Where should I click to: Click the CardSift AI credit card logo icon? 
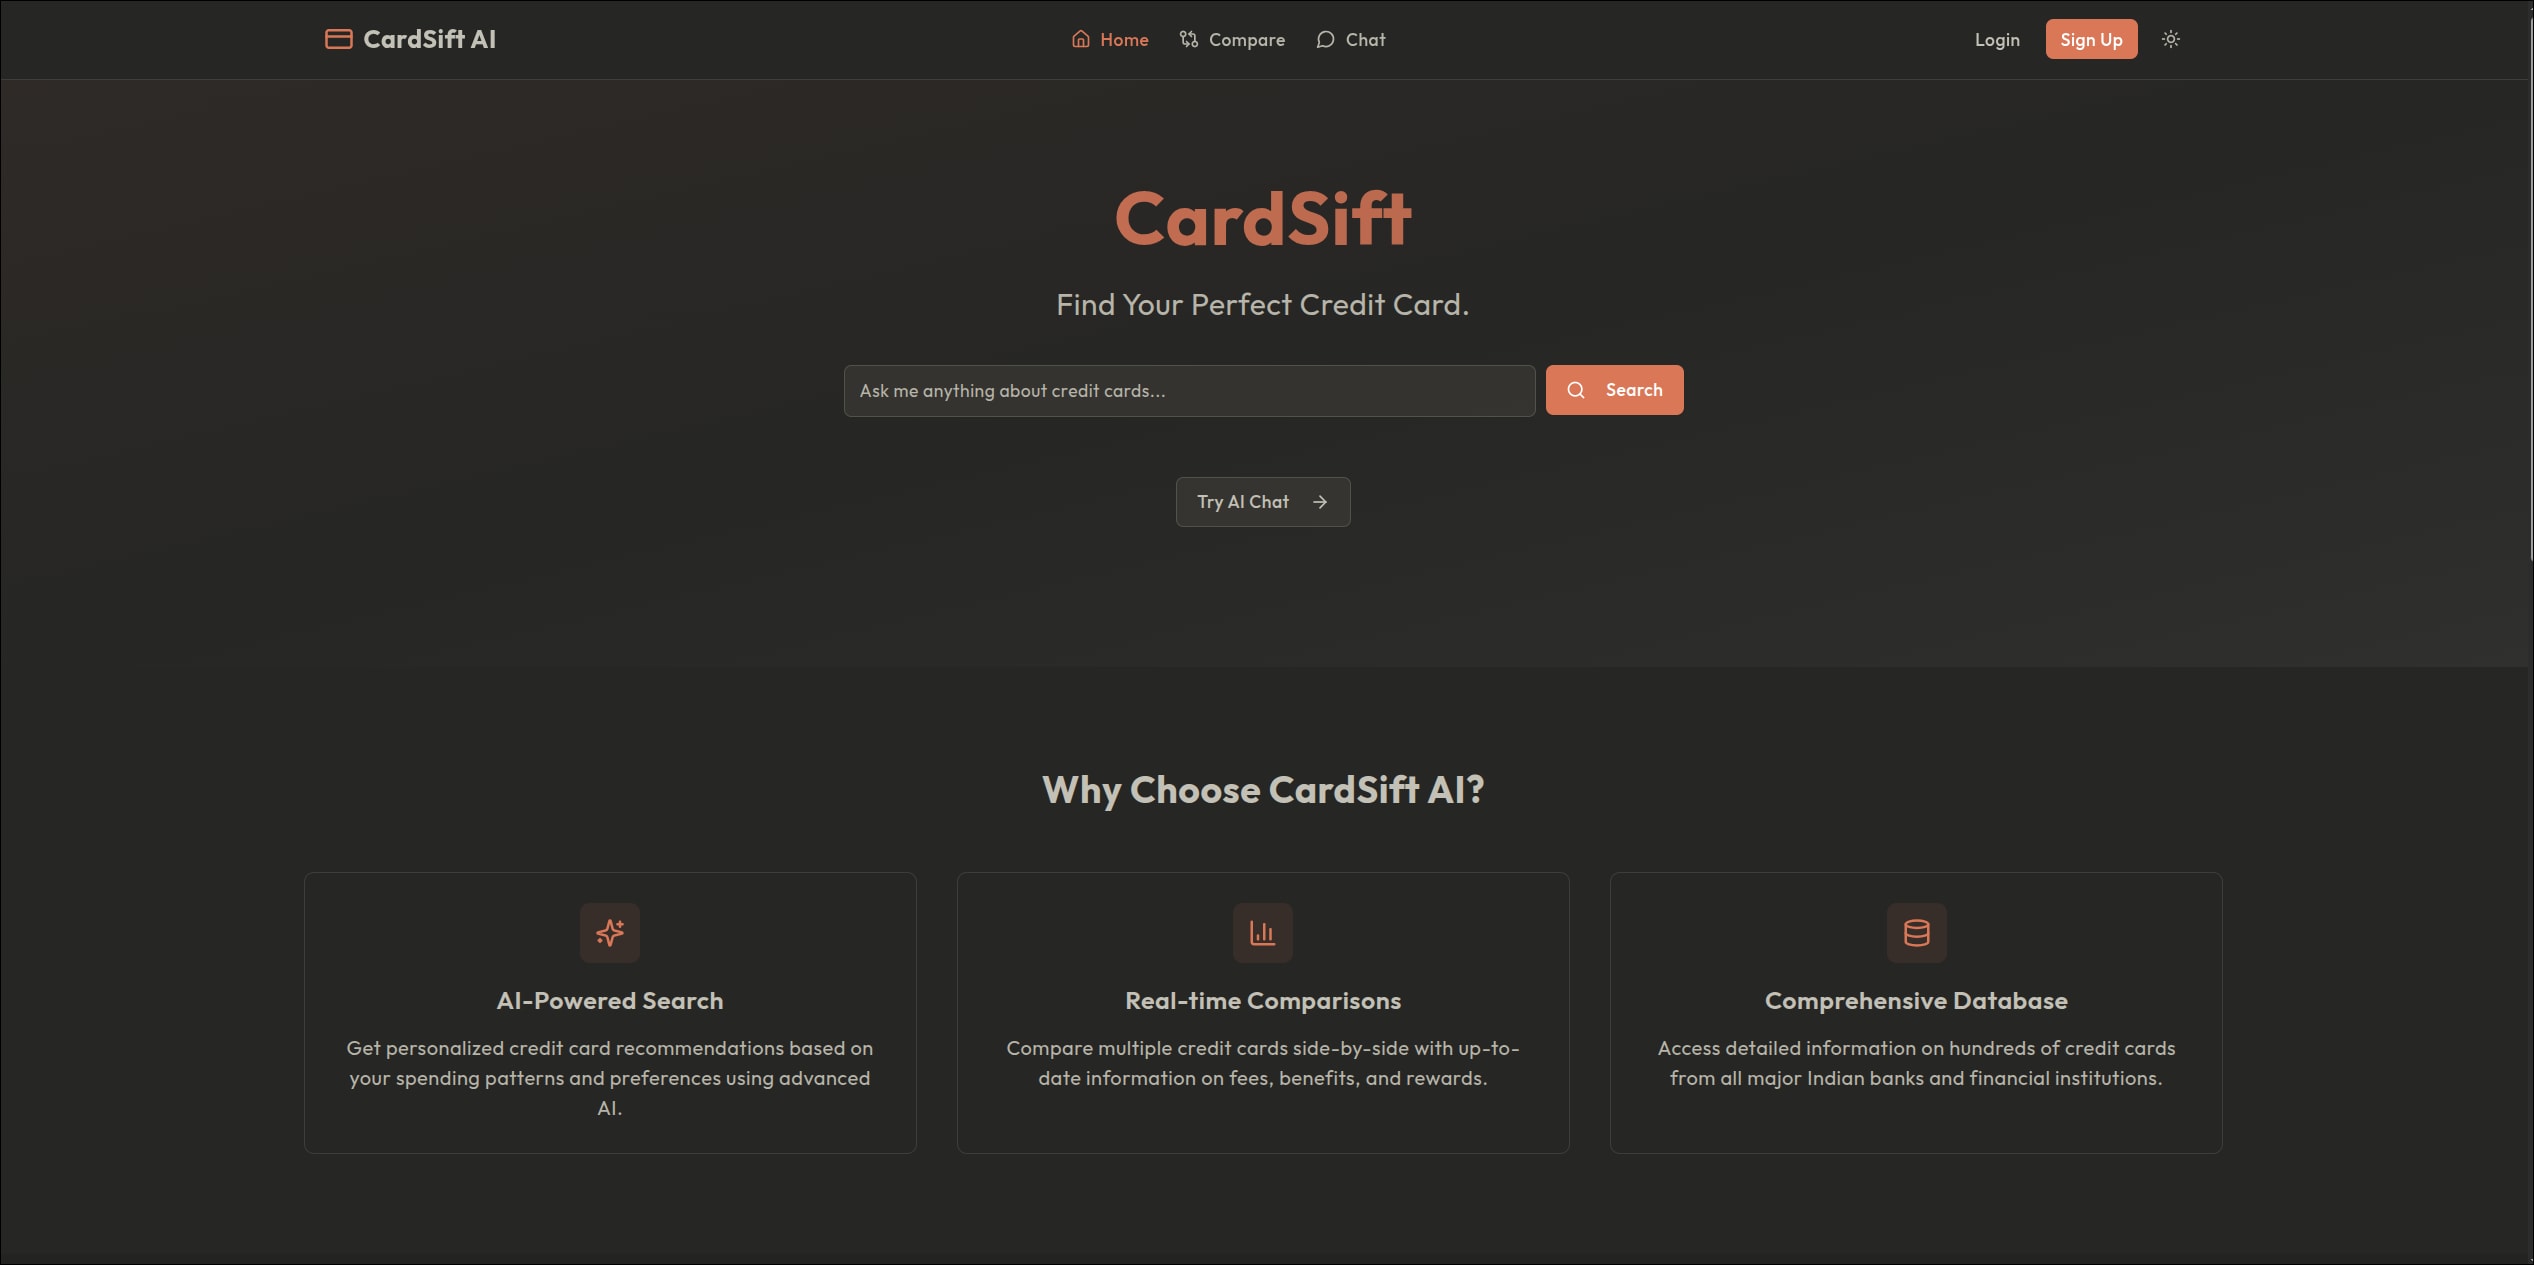tap(338, 39)
